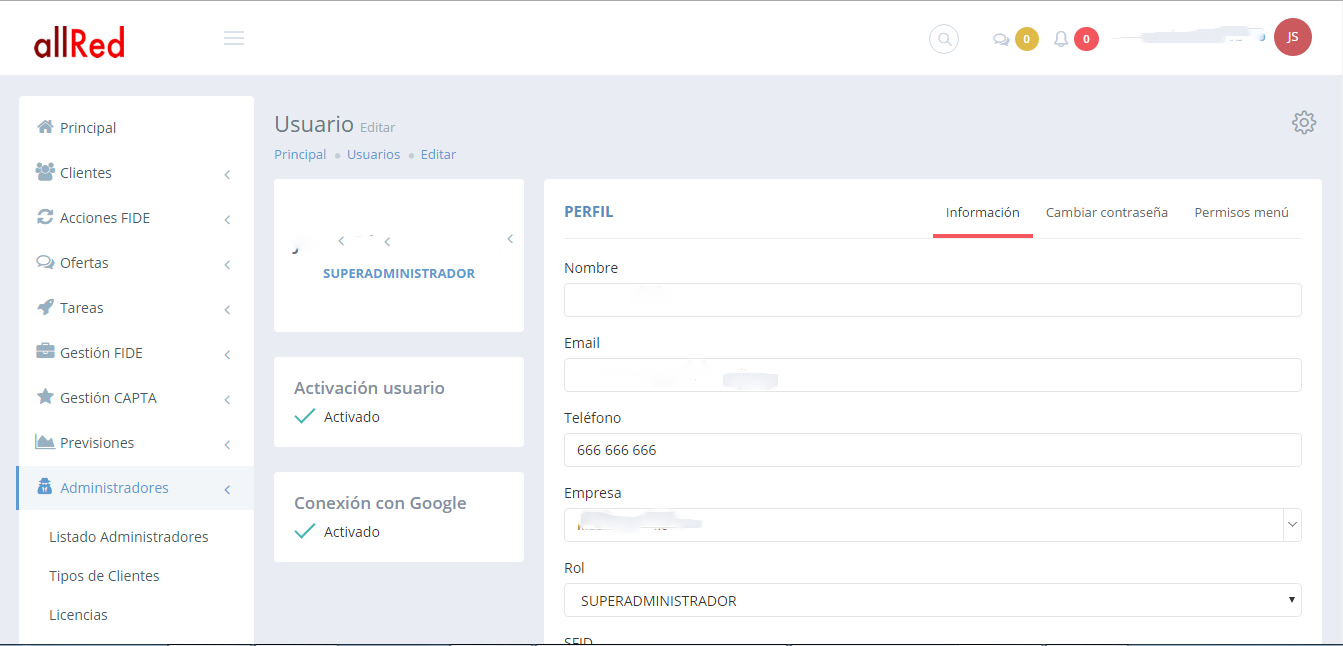The height and width of the screenshot is (646, 1343).
Task: Open Listado Administradores link
Action: [x=128, y=537]
